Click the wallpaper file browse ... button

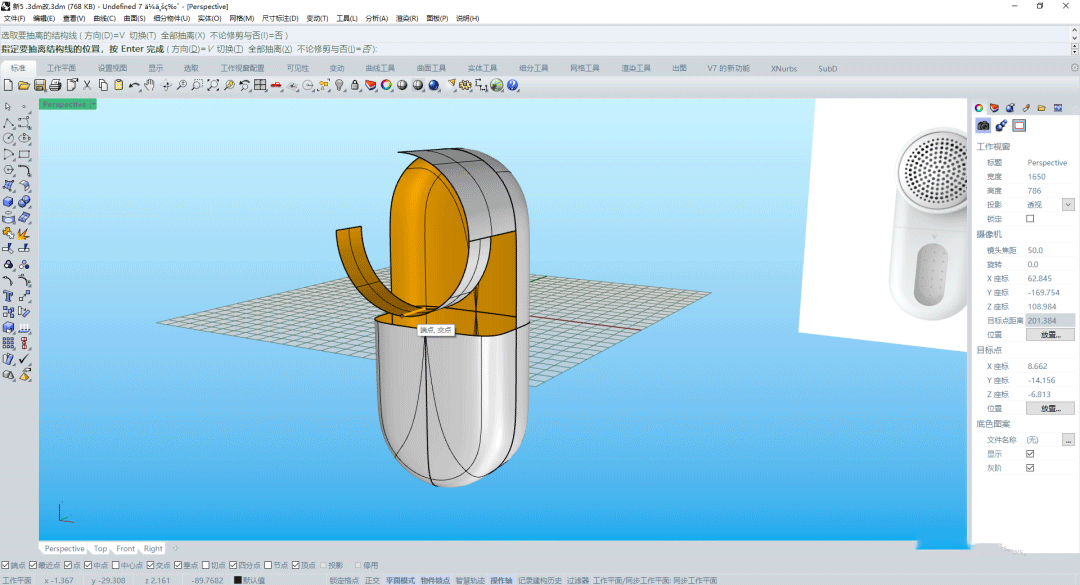pos(1068,439)
